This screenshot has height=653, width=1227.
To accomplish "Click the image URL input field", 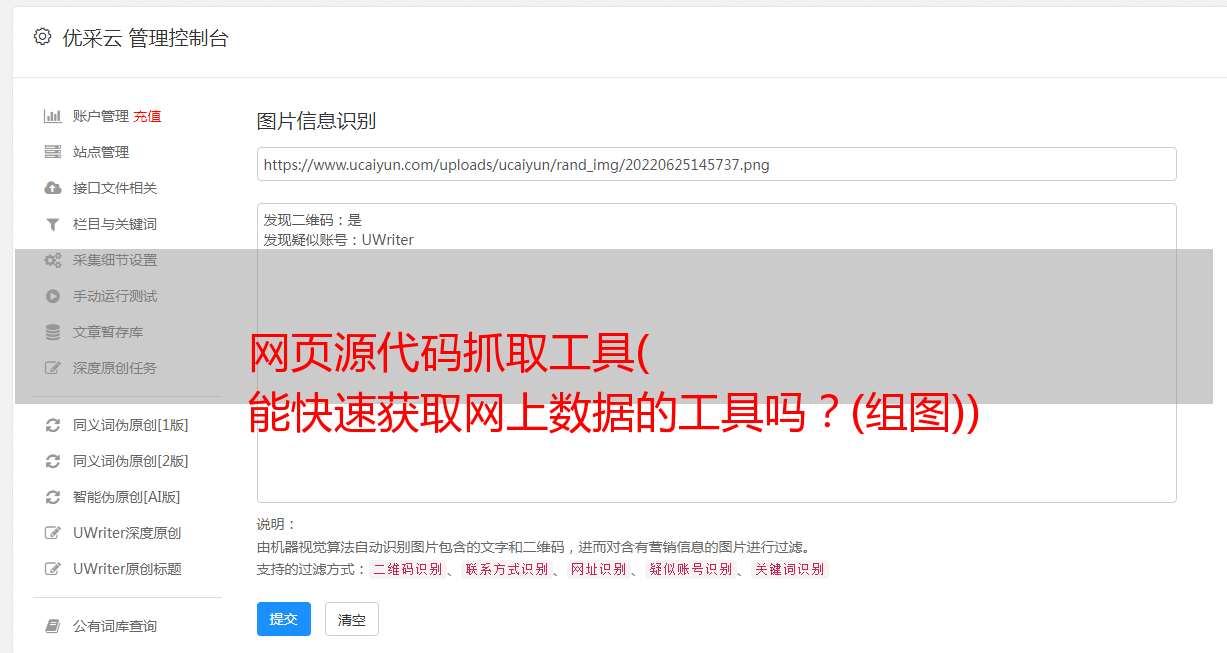I will tap(716, 164).
